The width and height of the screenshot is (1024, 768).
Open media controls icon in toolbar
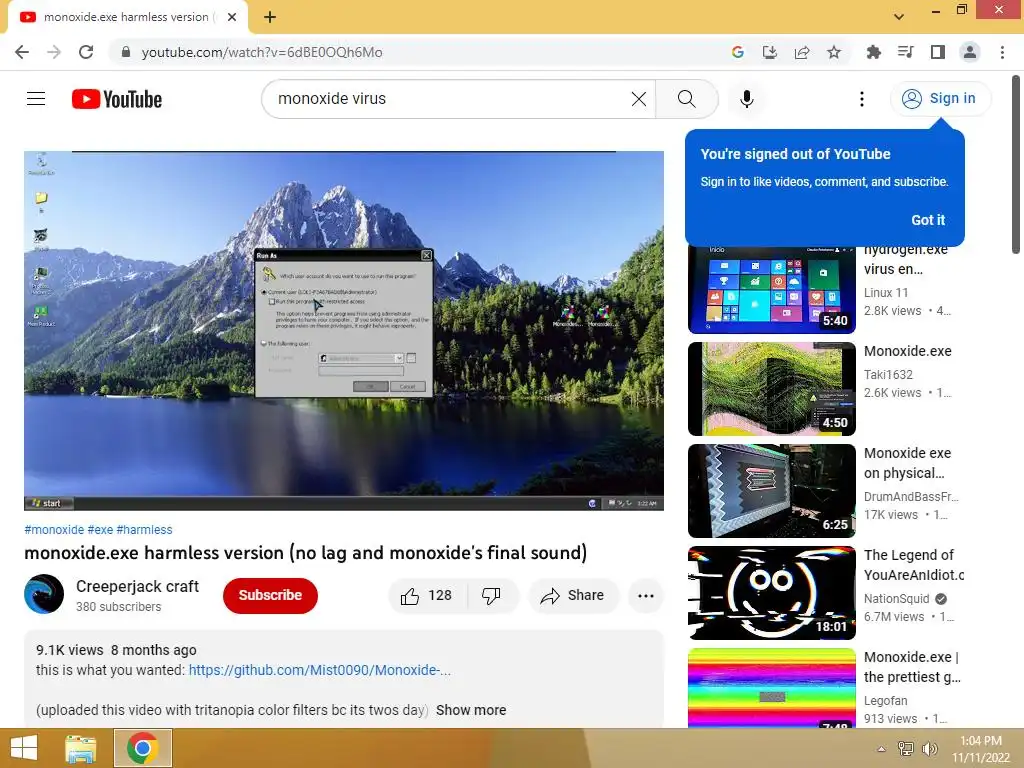905,52
